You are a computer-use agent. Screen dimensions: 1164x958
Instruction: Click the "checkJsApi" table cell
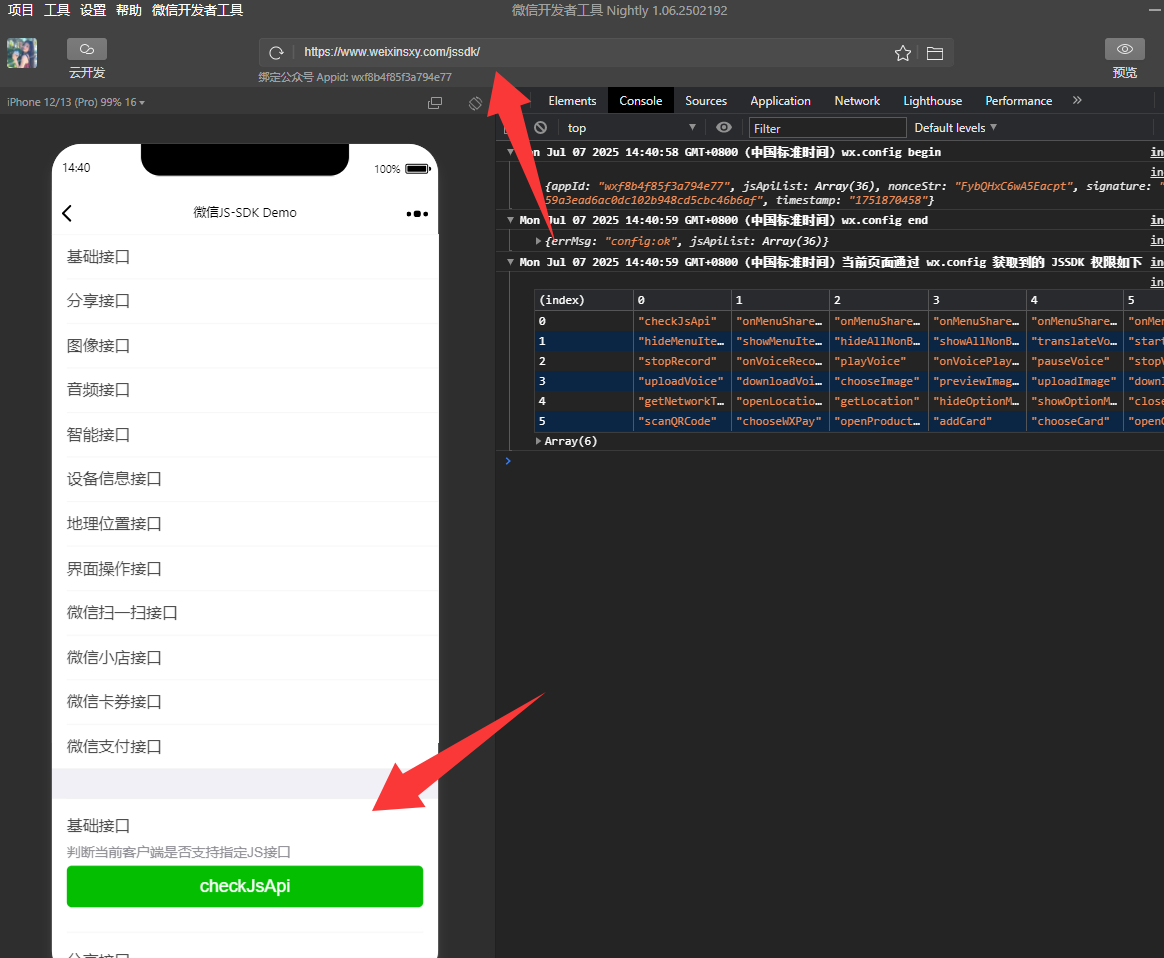(681, 321)
